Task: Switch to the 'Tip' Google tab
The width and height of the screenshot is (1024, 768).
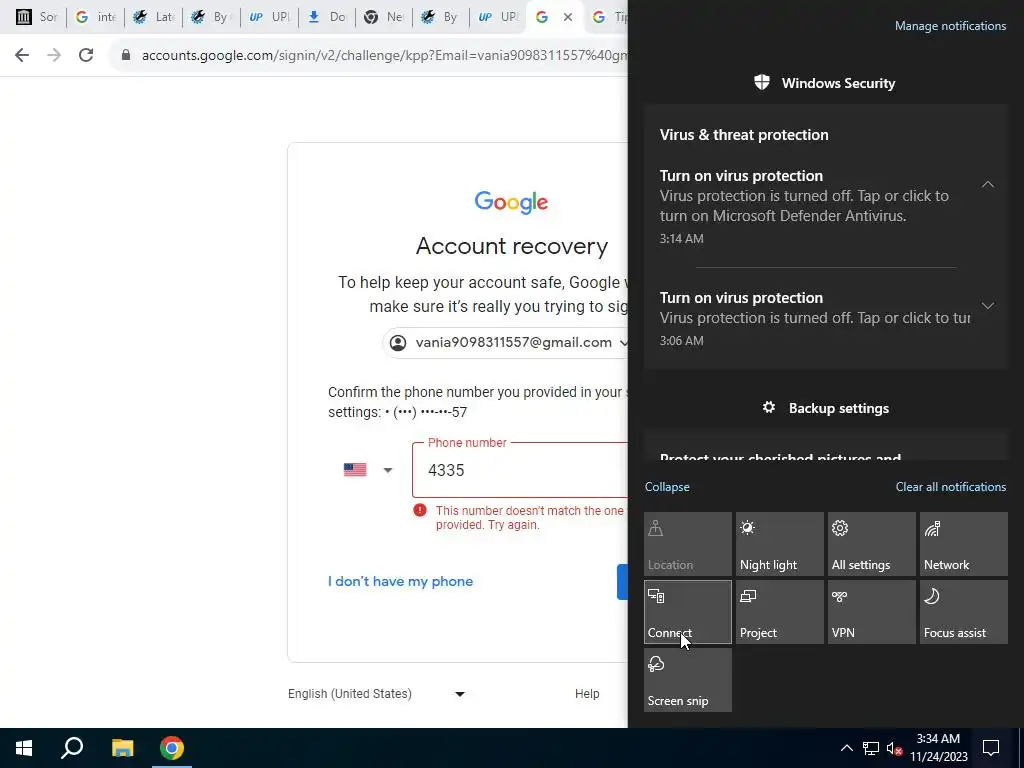Action: [609, 17]
